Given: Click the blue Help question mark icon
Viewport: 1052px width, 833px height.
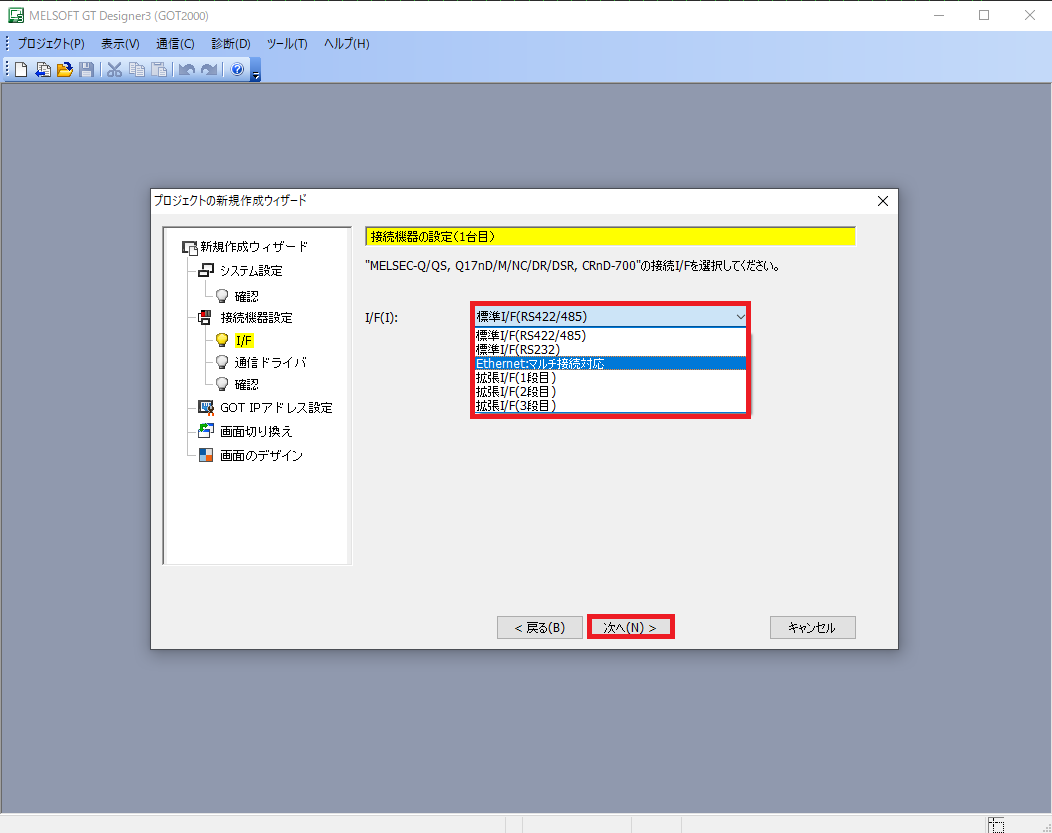Looking at the screenshot, I should tap(237, 69).
